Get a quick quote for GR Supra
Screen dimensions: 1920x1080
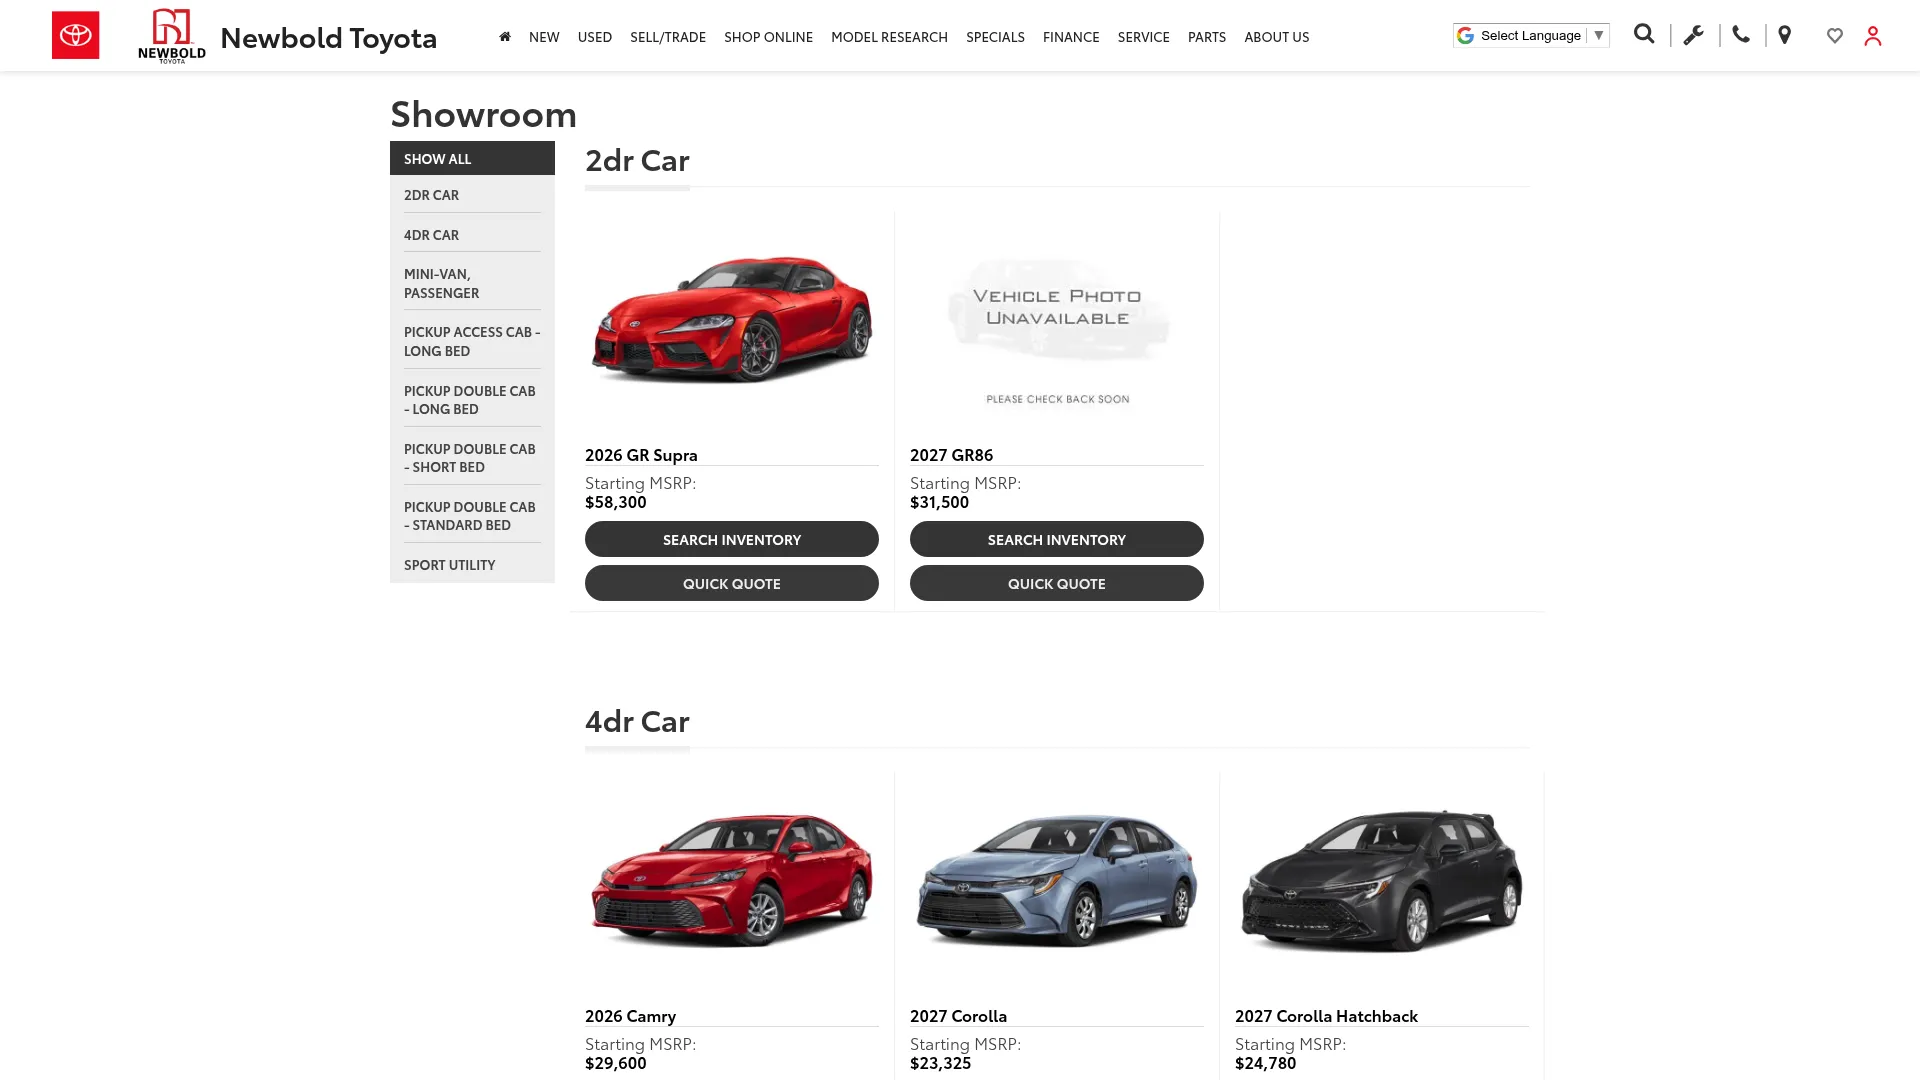[732, 583]
